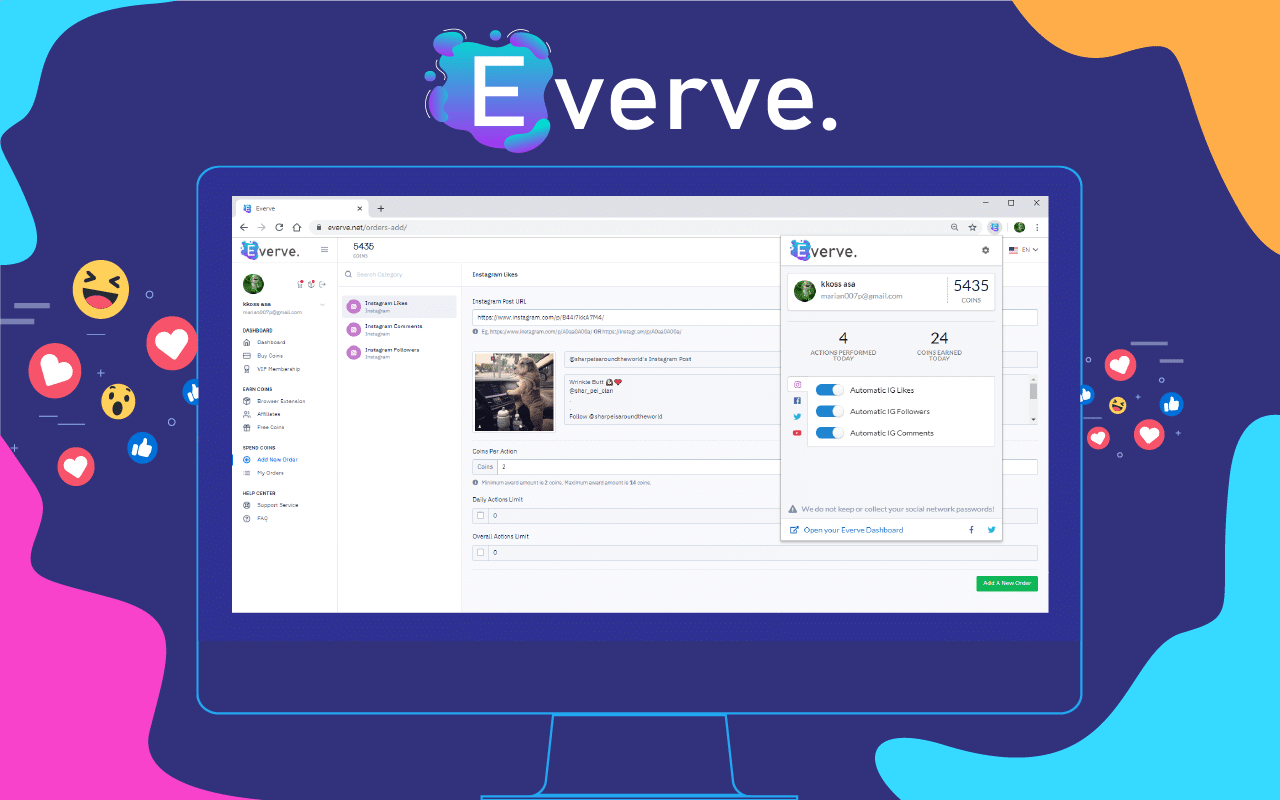Go forward with the browser forward arrow
The image size is (1280, 800).
point(261,227)
